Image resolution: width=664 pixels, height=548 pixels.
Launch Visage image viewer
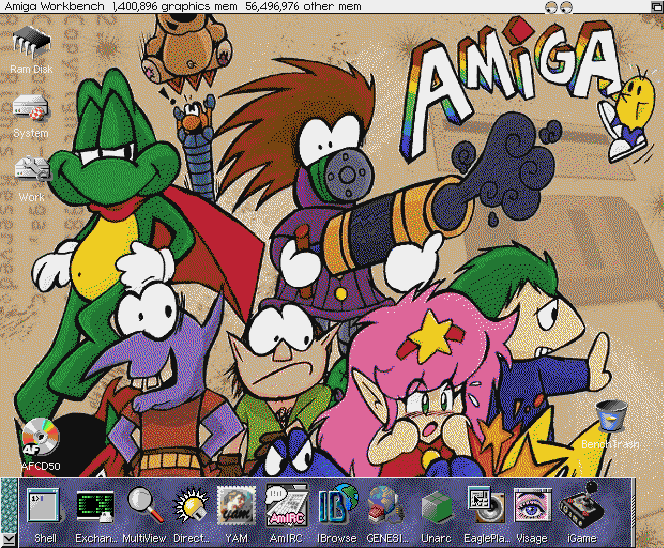[532, 506]
